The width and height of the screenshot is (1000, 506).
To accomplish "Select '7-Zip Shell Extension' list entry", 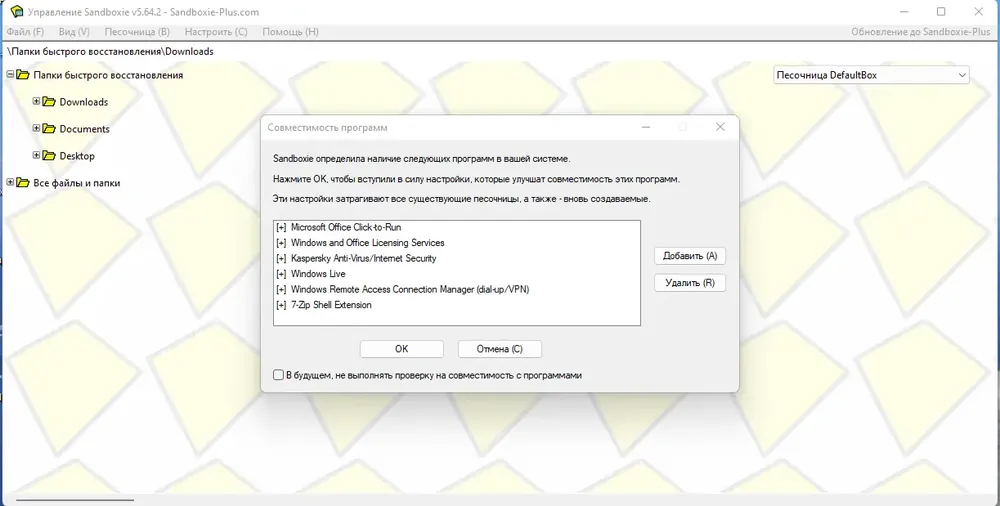I will point(457,305).
